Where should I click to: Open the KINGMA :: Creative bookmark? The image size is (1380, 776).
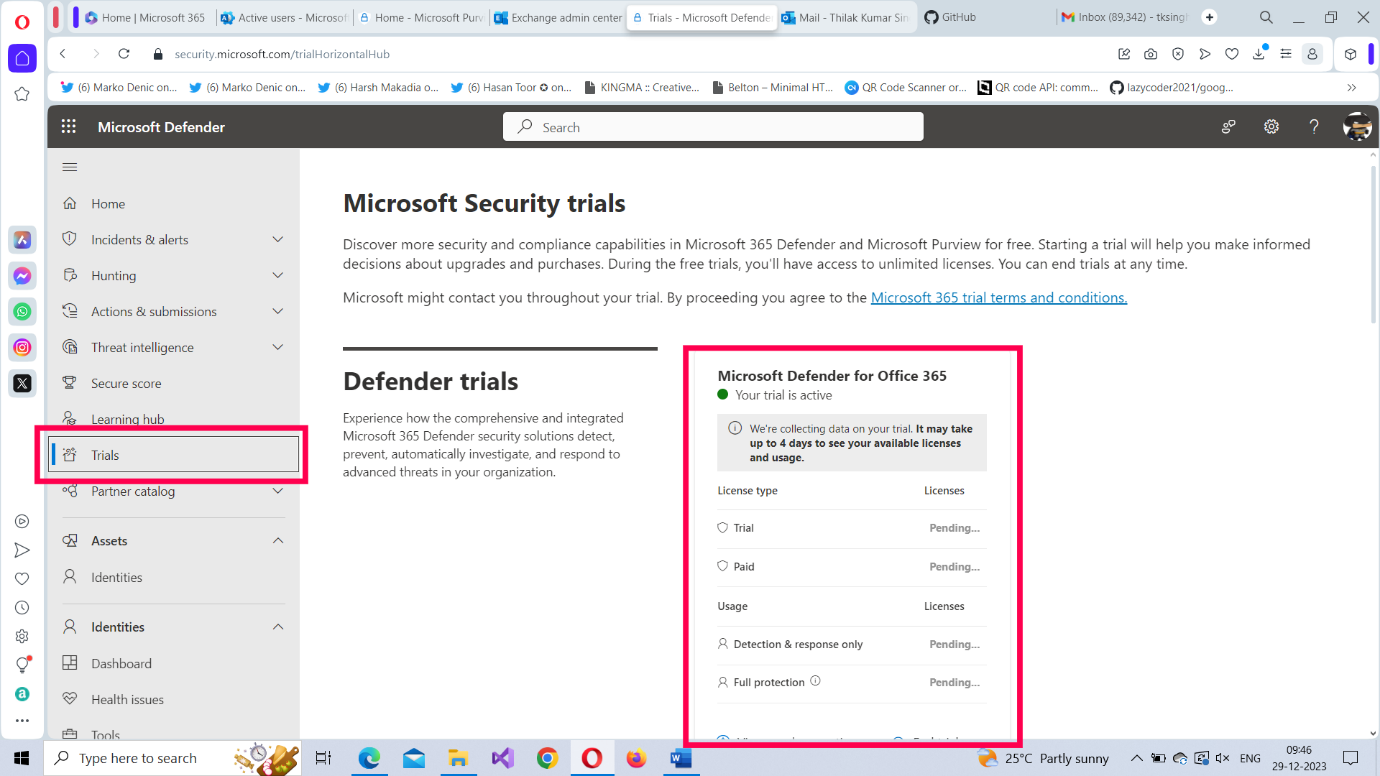tap(642, 87)
